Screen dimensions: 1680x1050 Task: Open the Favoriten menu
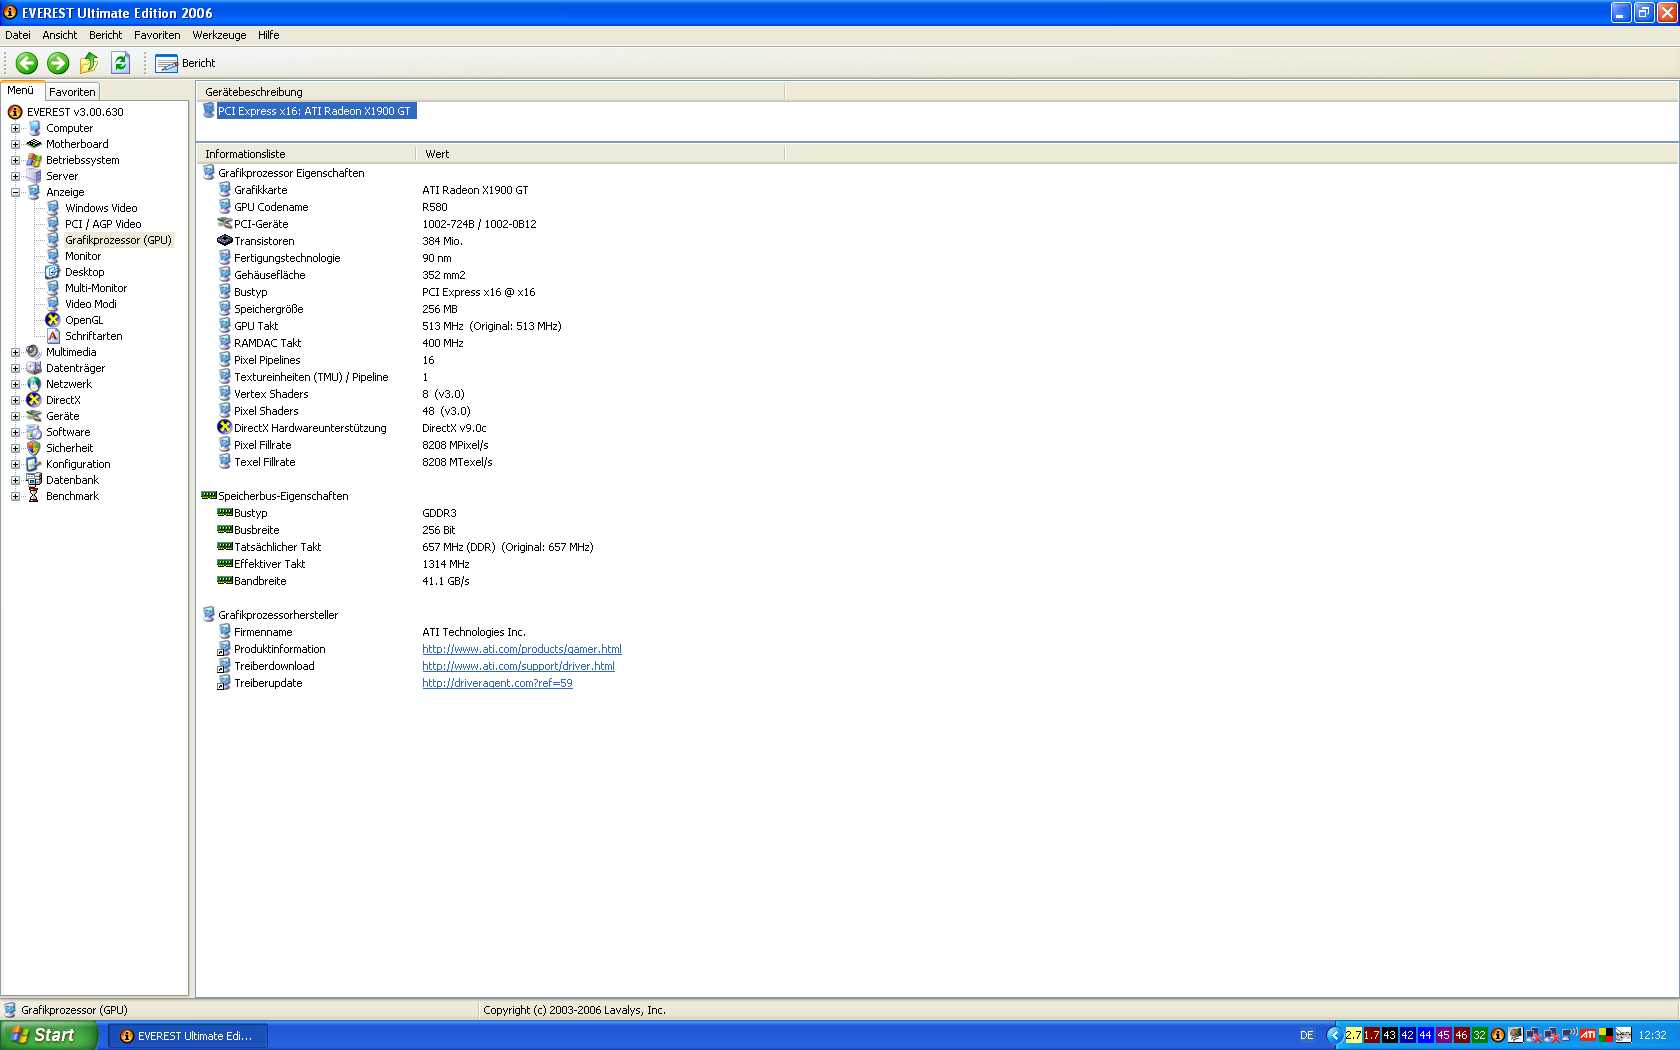coord(157,35)
